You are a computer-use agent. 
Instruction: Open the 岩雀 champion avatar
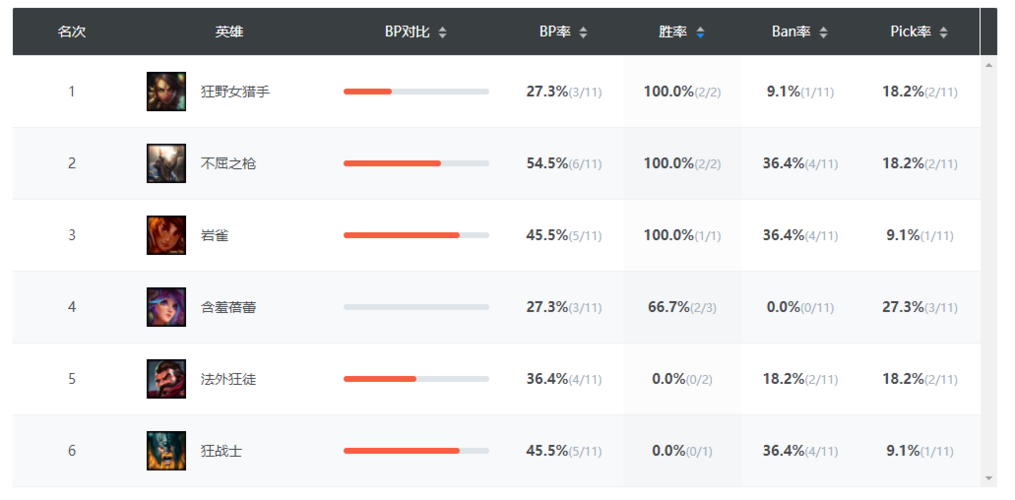pos(166,235)
